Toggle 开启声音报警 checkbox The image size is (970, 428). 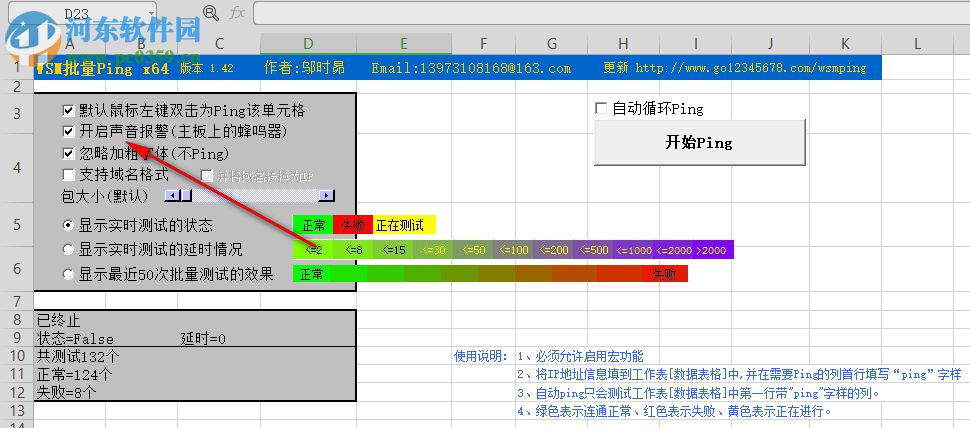(69, 132)
